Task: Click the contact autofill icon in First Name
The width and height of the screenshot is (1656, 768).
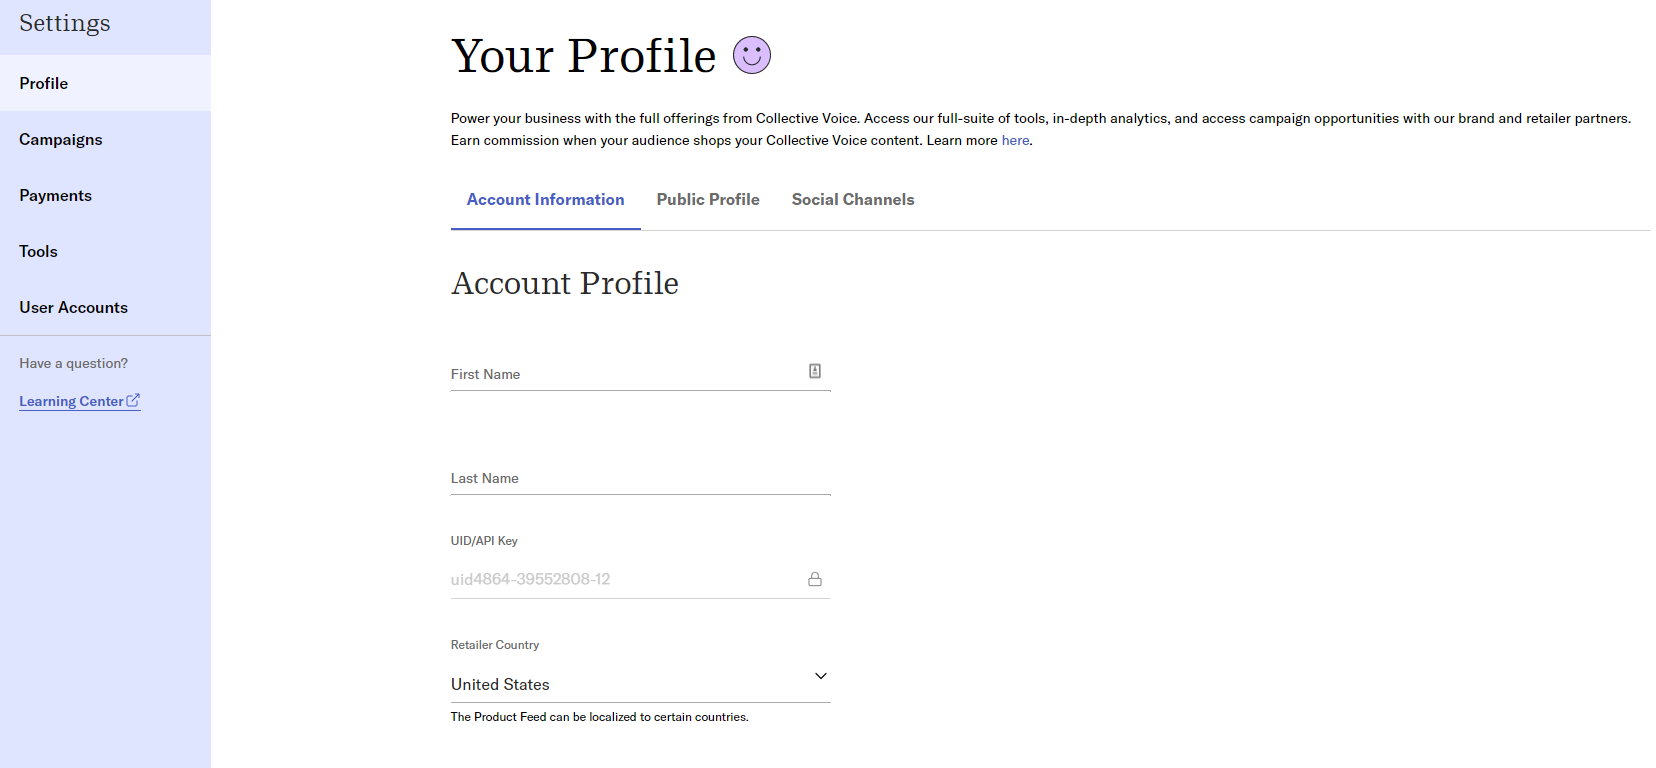Action: click(815, 371)
